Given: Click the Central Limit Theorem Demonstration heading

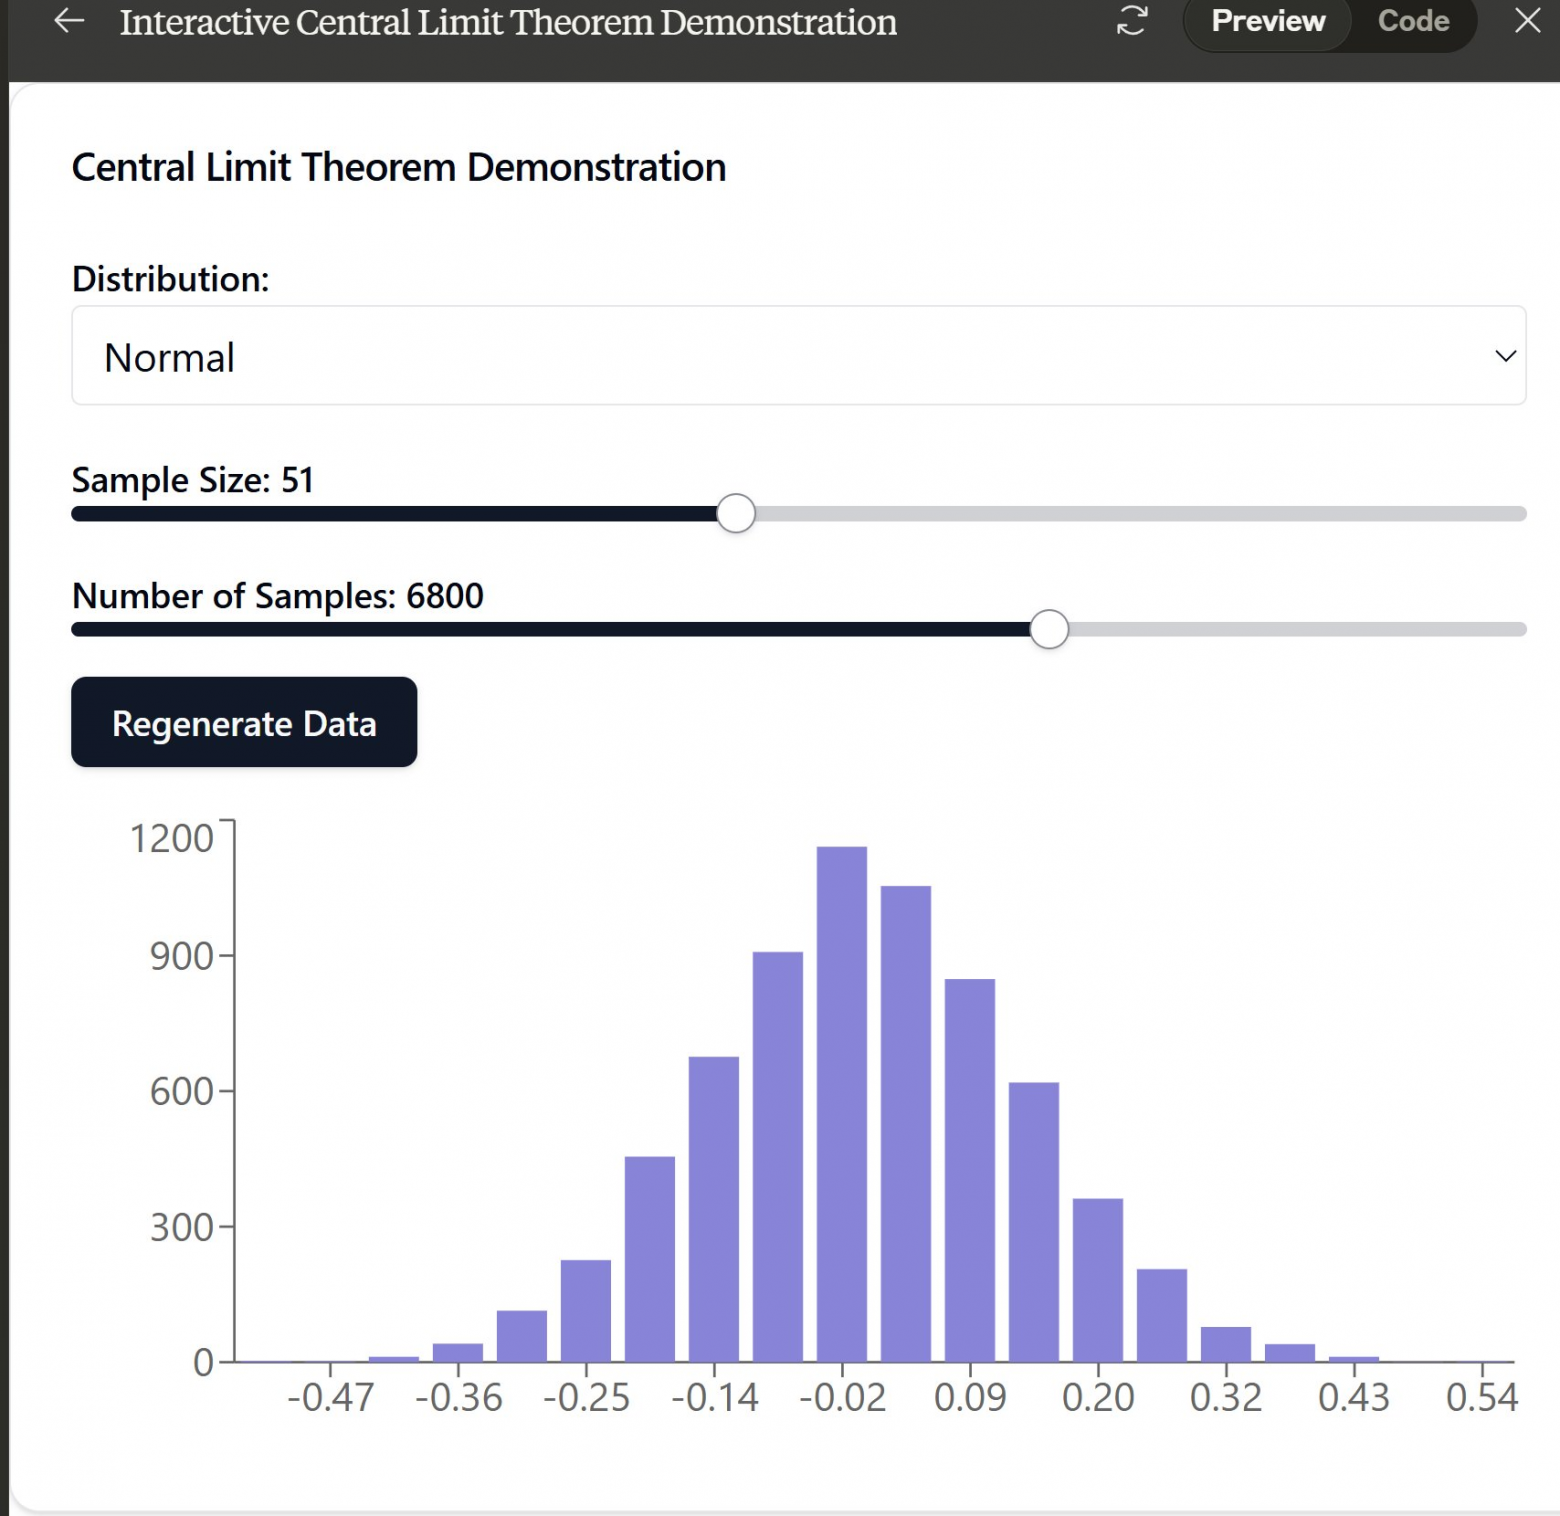Looking at the screenshot, I should coord(399,167).
